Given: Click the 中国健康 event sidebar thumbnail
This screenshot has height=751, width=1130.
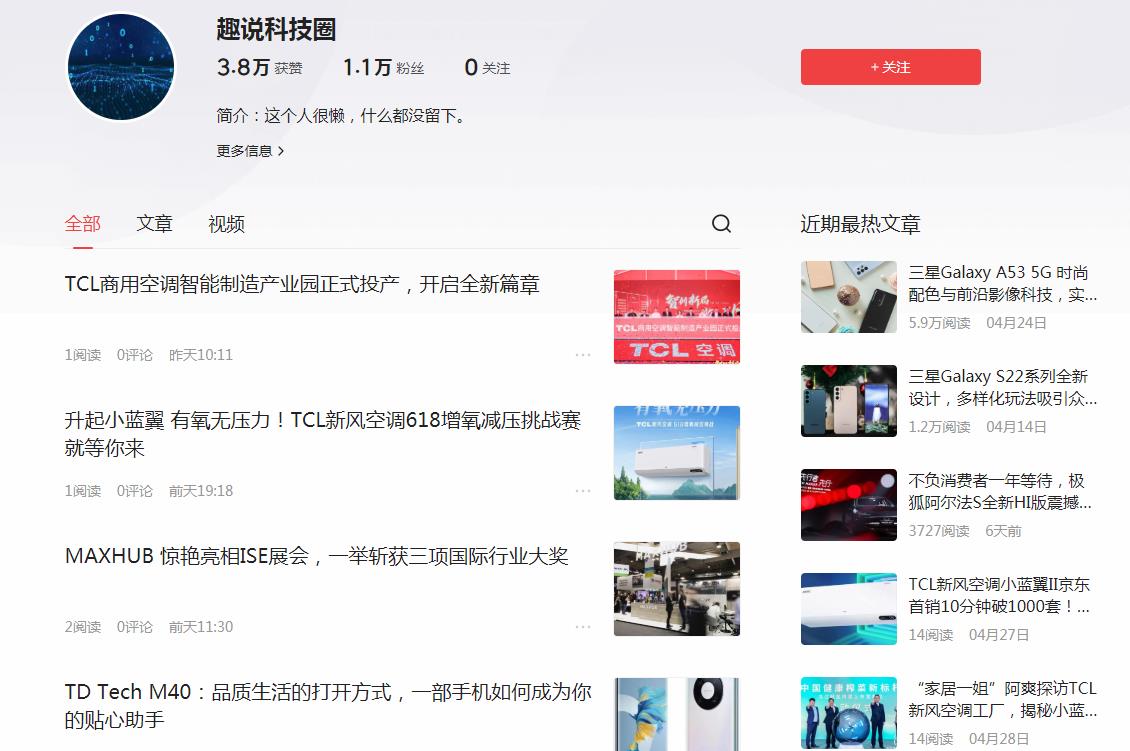Looking at the screenshot, I should [x=849, y=713].
